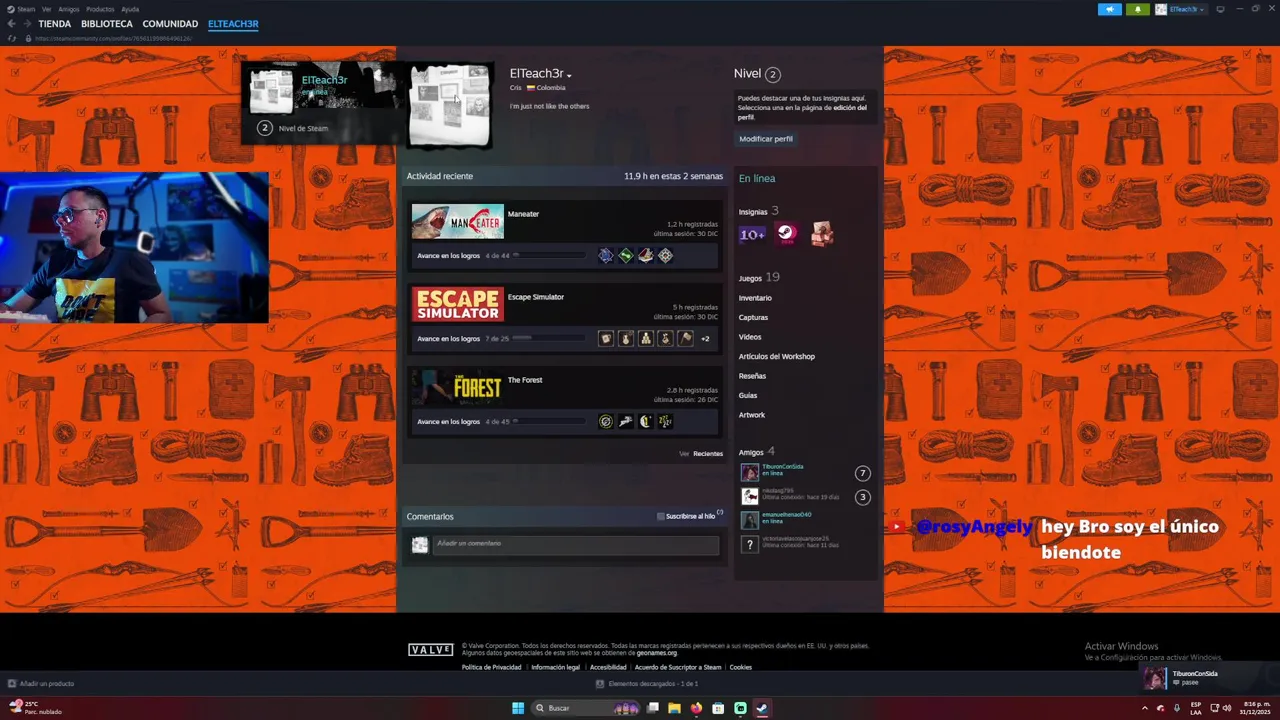The width and height of the screenshot is (1280, 720).
Task: Open the Maneater game thumbnail
Action: [458, 222]
